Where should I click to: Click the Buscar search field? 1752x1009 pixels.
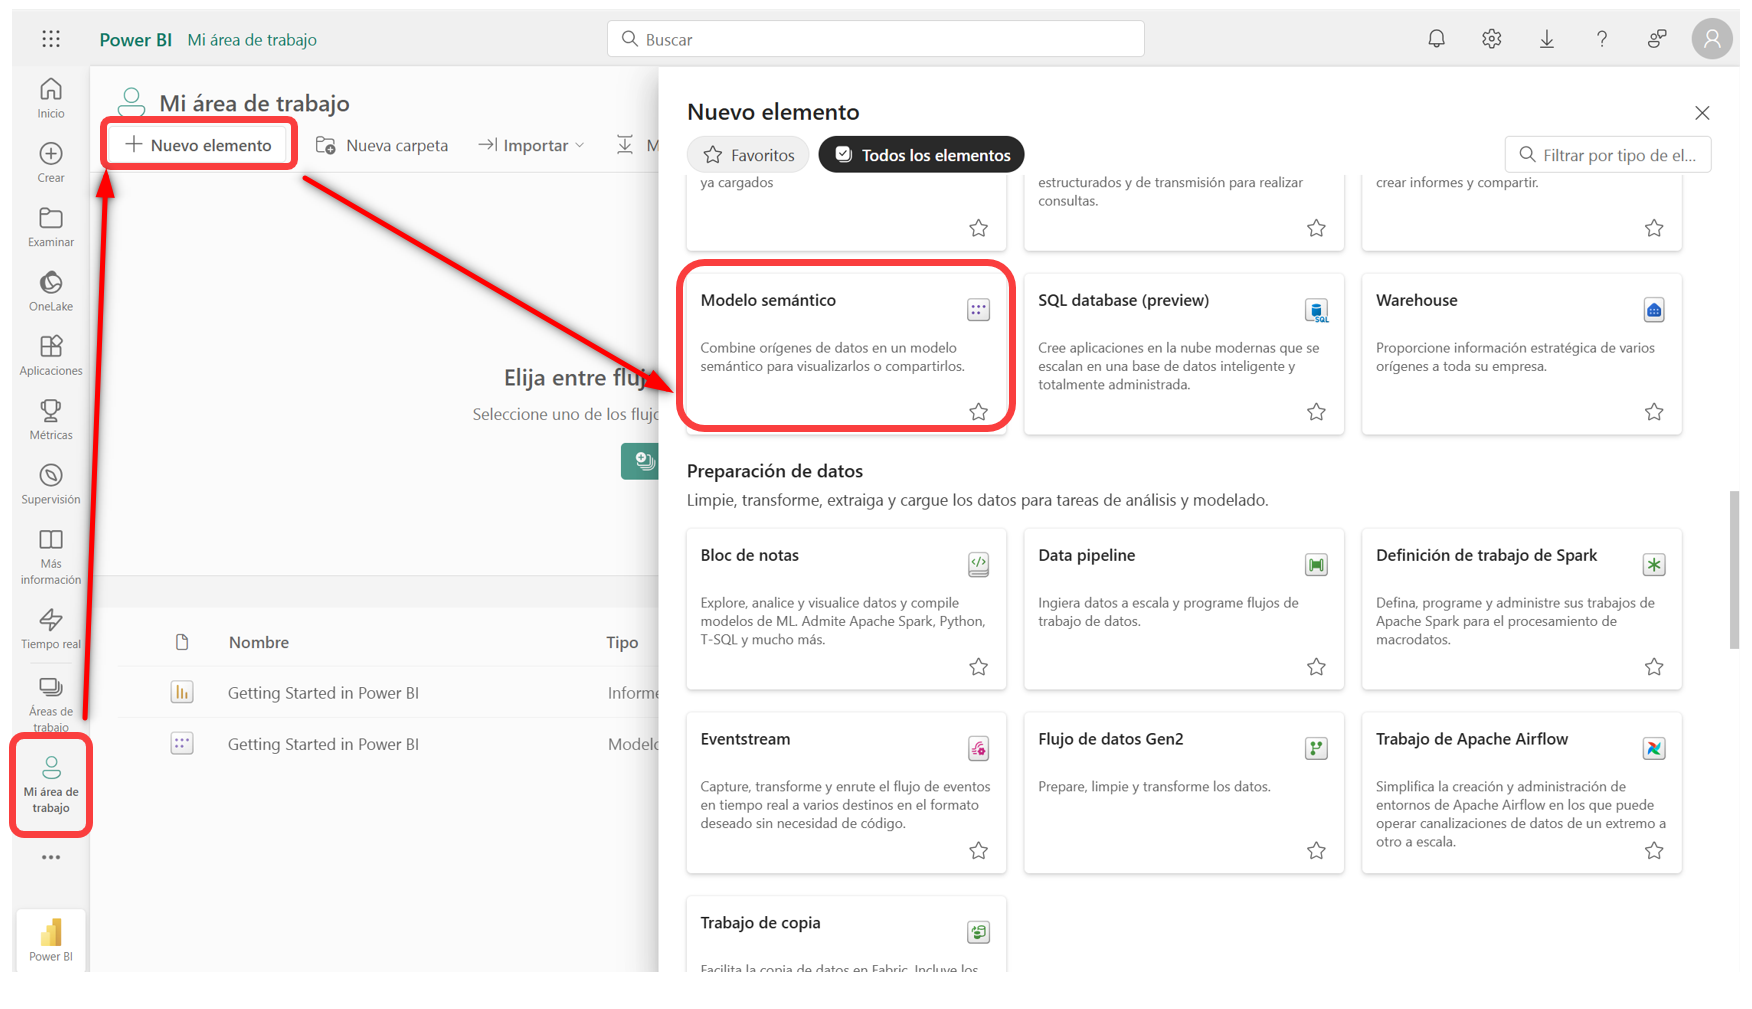(875, 39)
